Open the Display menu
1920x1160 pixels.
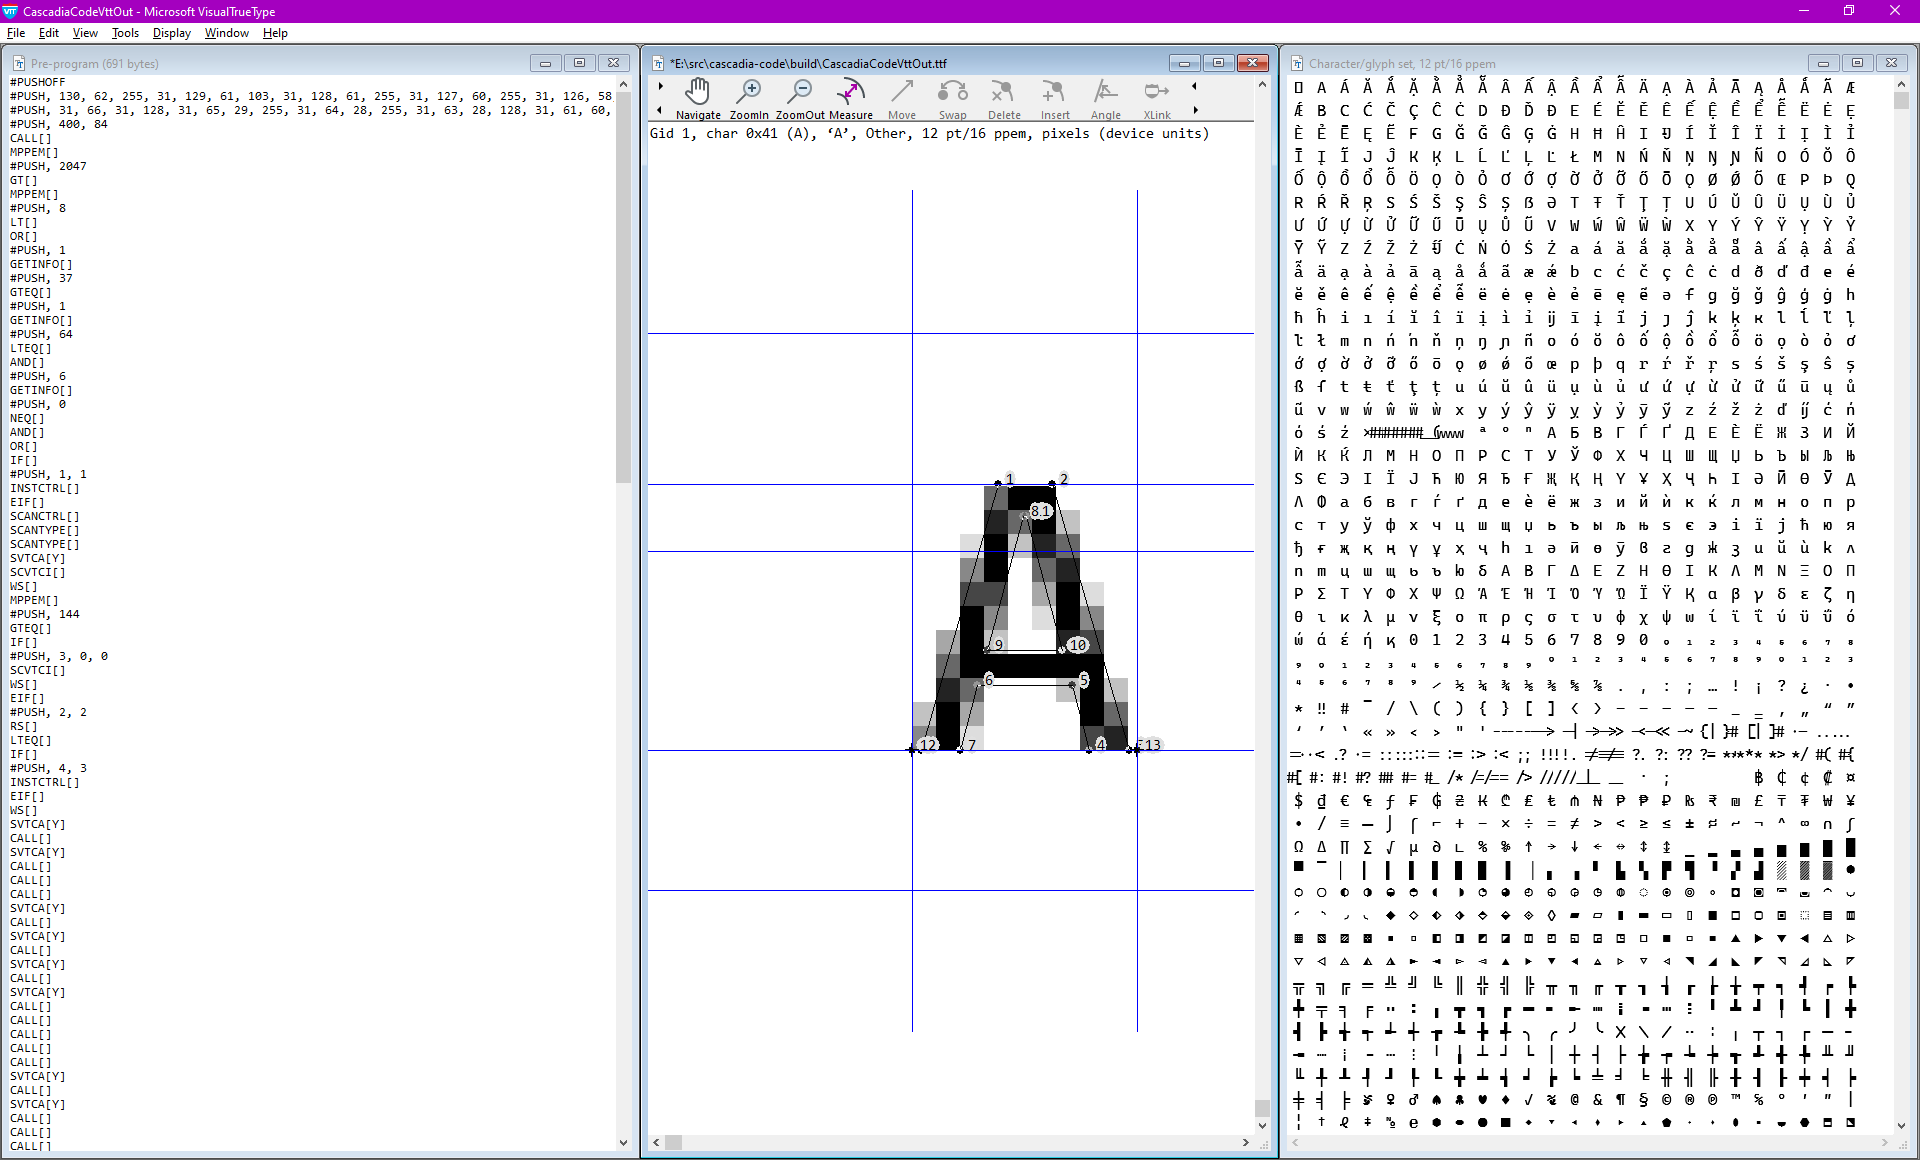point(171,33)
